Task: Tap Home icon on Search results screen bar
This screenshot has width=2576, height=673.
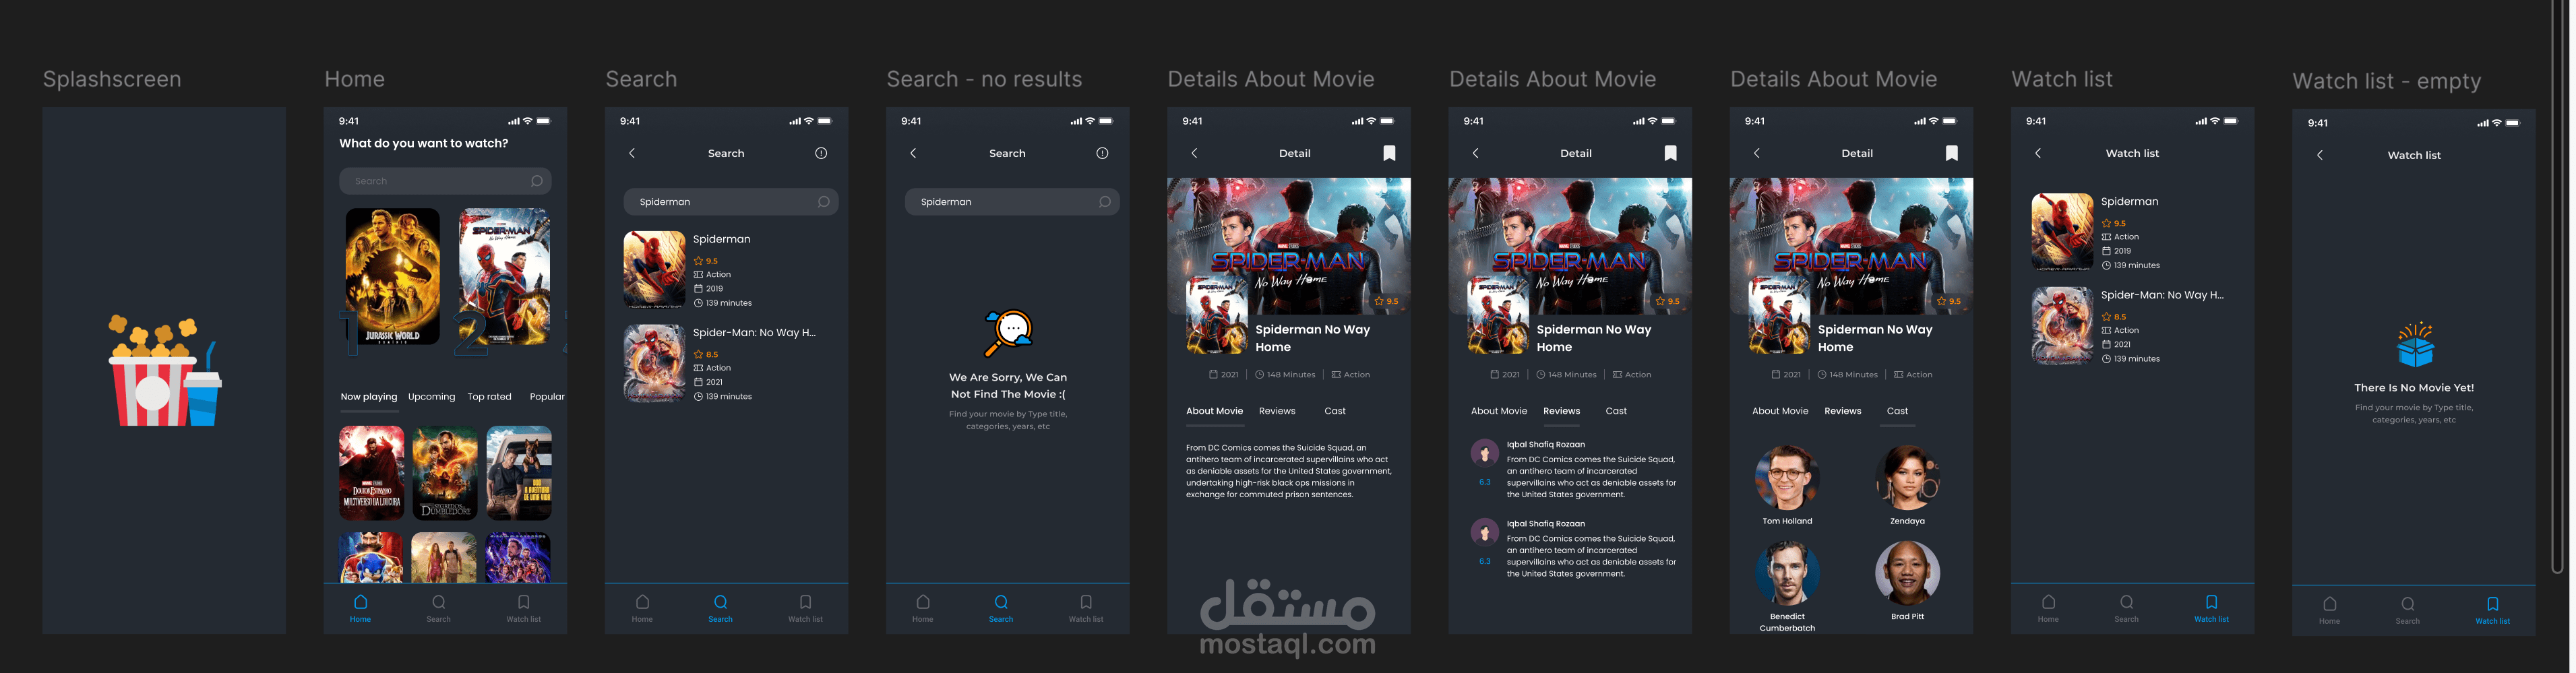Action: tap(643, 602)
